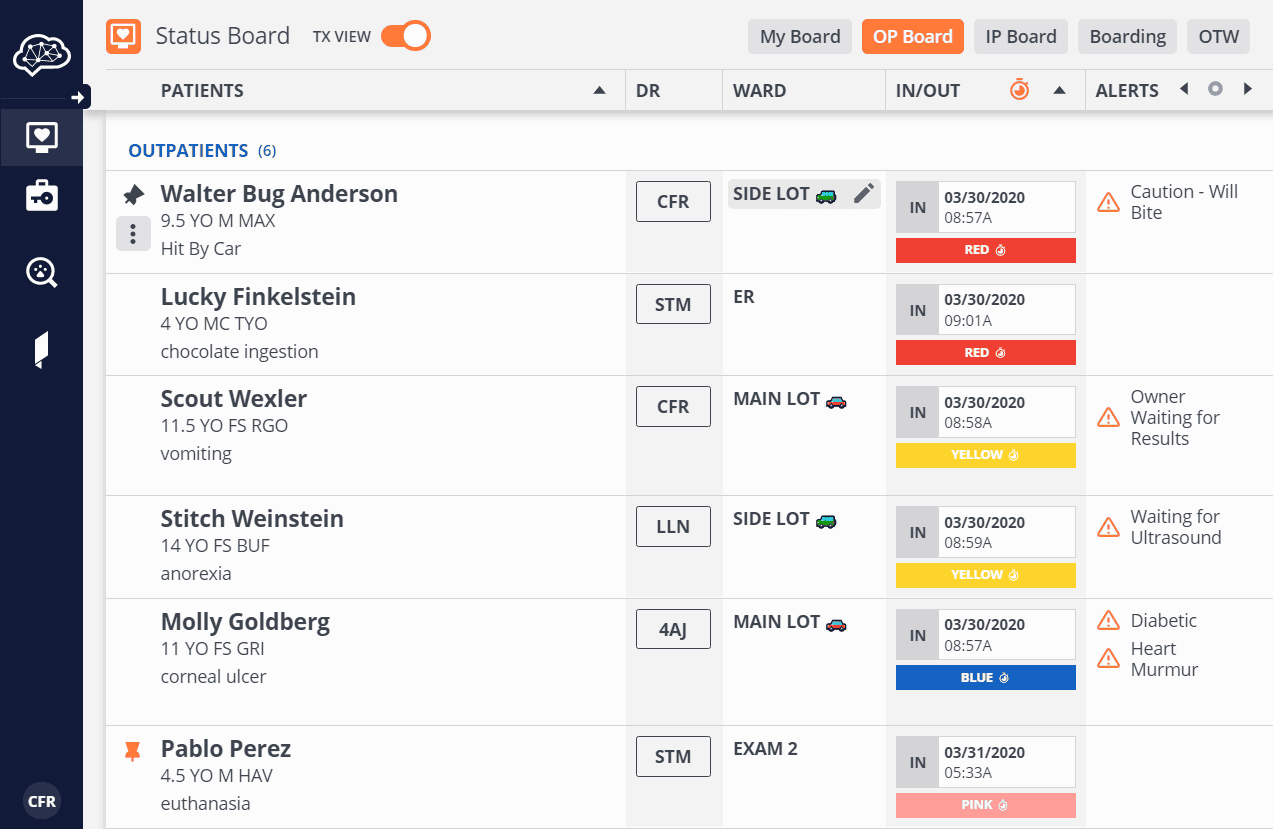
Task: Open the medical kit sidebar icon
Action: pyautogui.click(x=42, y=197)
